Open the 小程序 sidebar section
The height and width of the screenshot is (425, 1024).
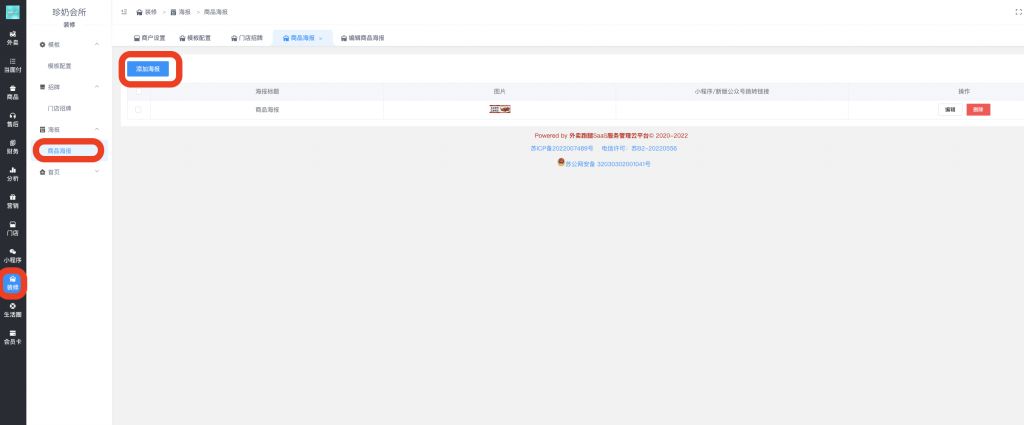[x=12, y=255]
